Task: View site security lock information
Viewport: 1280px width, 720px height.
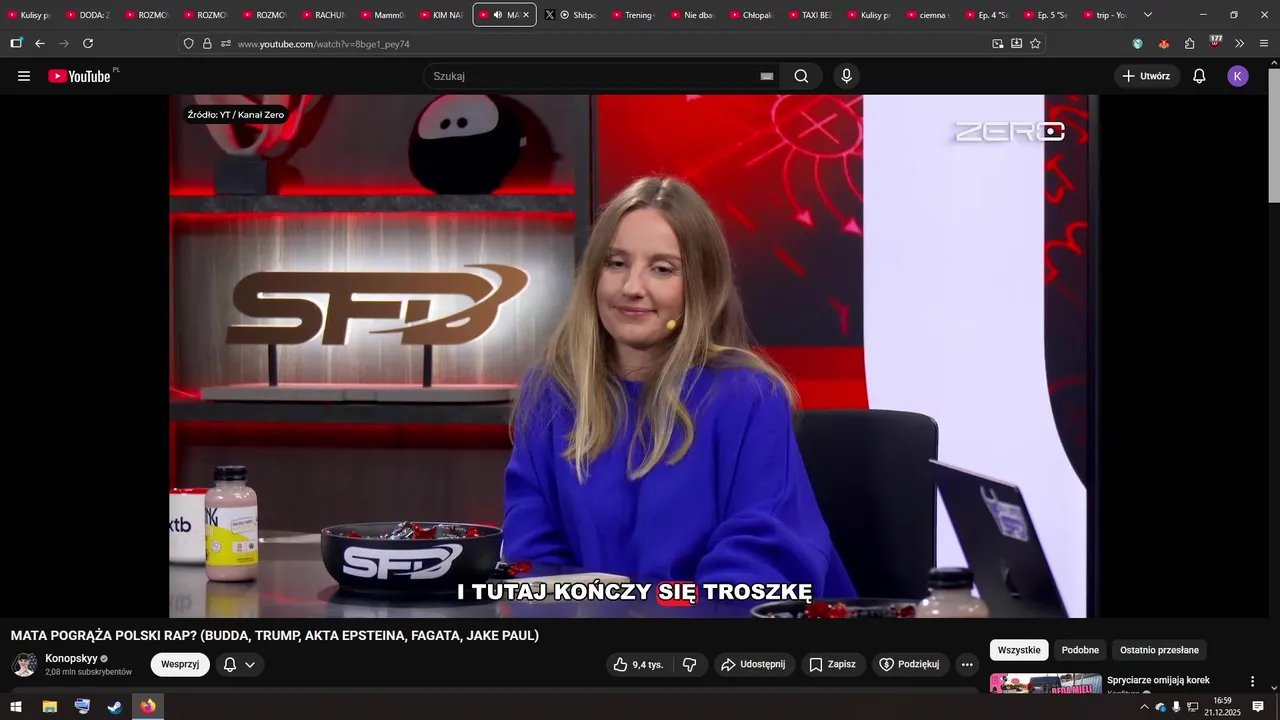Action: (207, 44)
